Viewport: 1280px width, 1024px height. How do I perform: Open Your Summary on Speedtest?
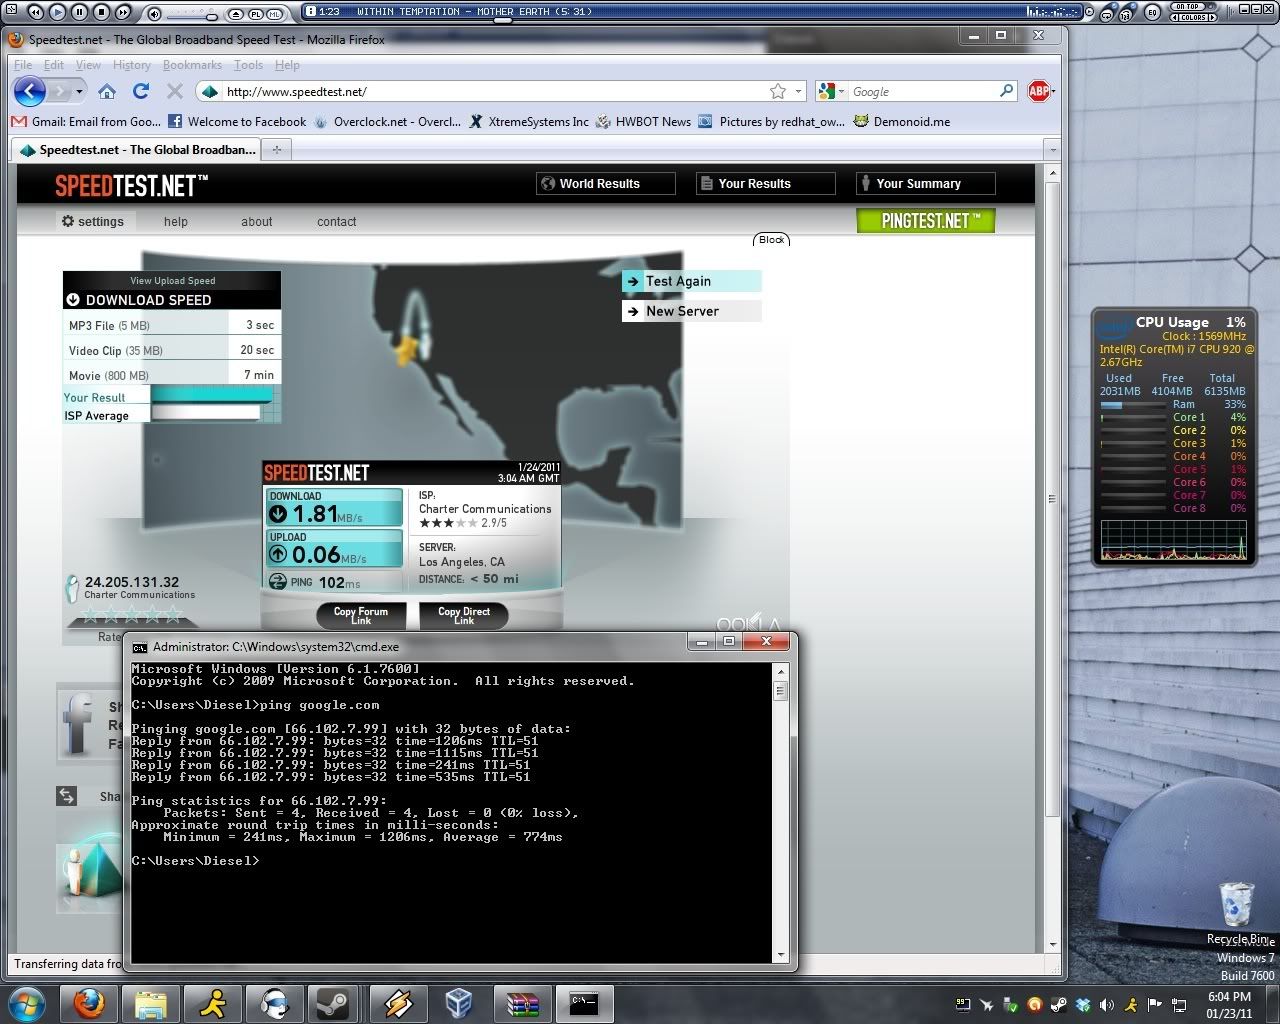pyautogui.click(x=925, y=183)
